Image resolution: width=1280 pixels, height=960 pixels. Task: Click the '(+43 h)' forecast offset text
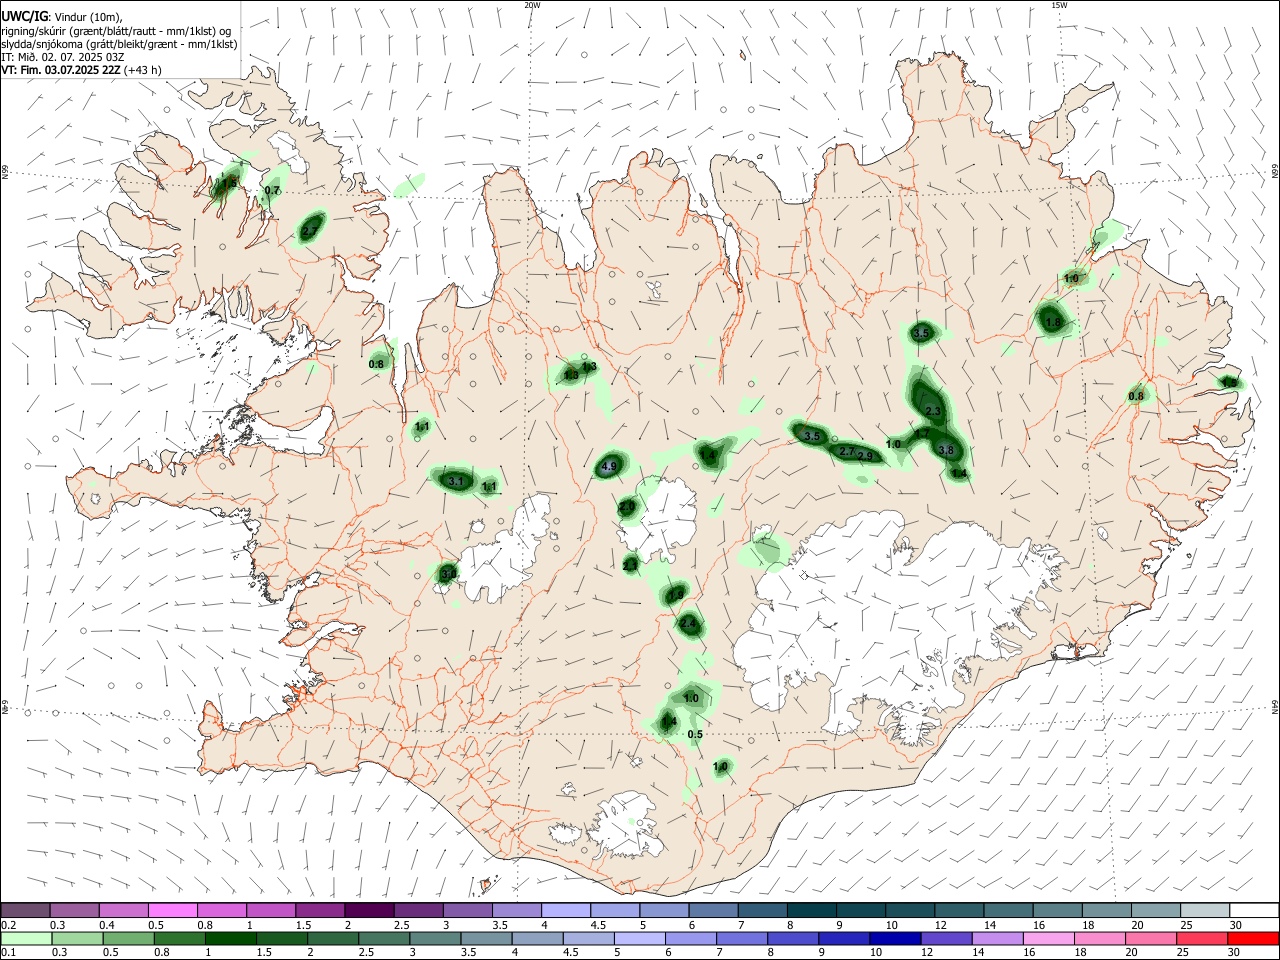coord(145,70)
